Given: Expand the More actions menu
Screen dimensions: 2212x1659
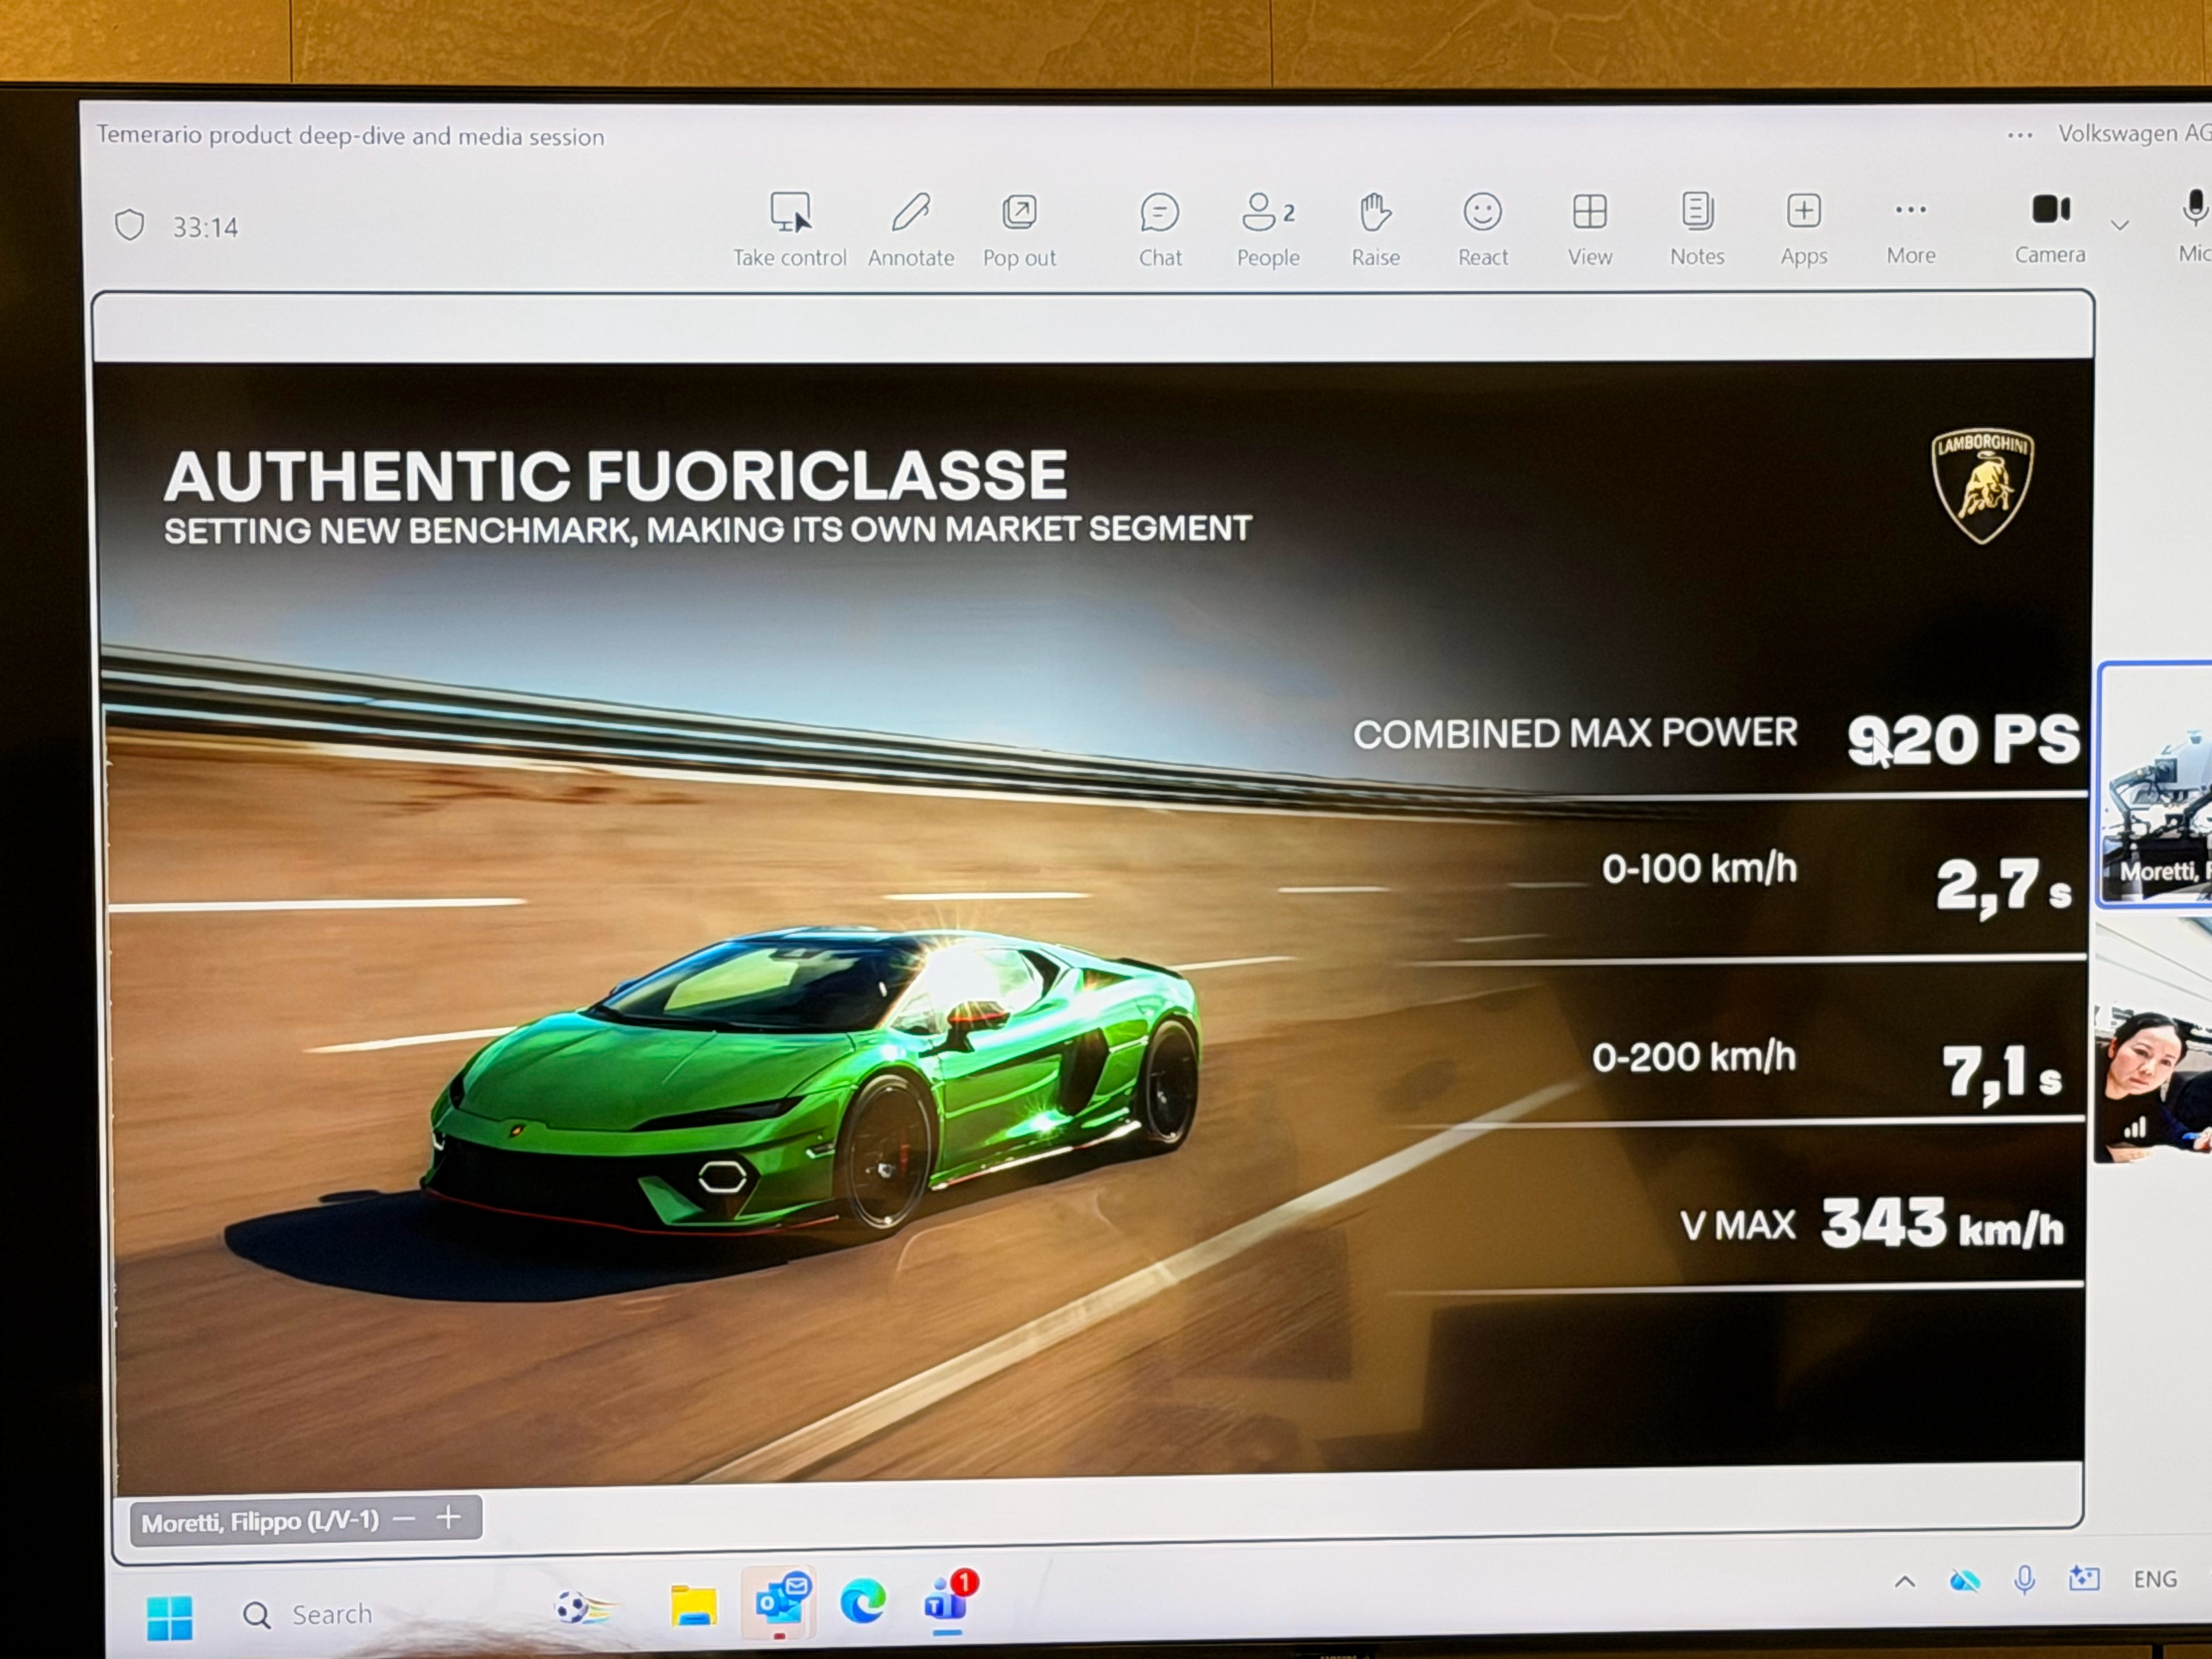Looking at the screenshot, I should (x=1911, y=230).
